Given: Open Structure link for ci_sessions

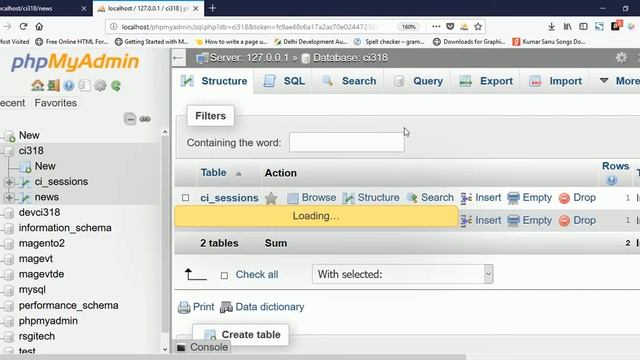Looking at the screenshot, I should 371,198.
